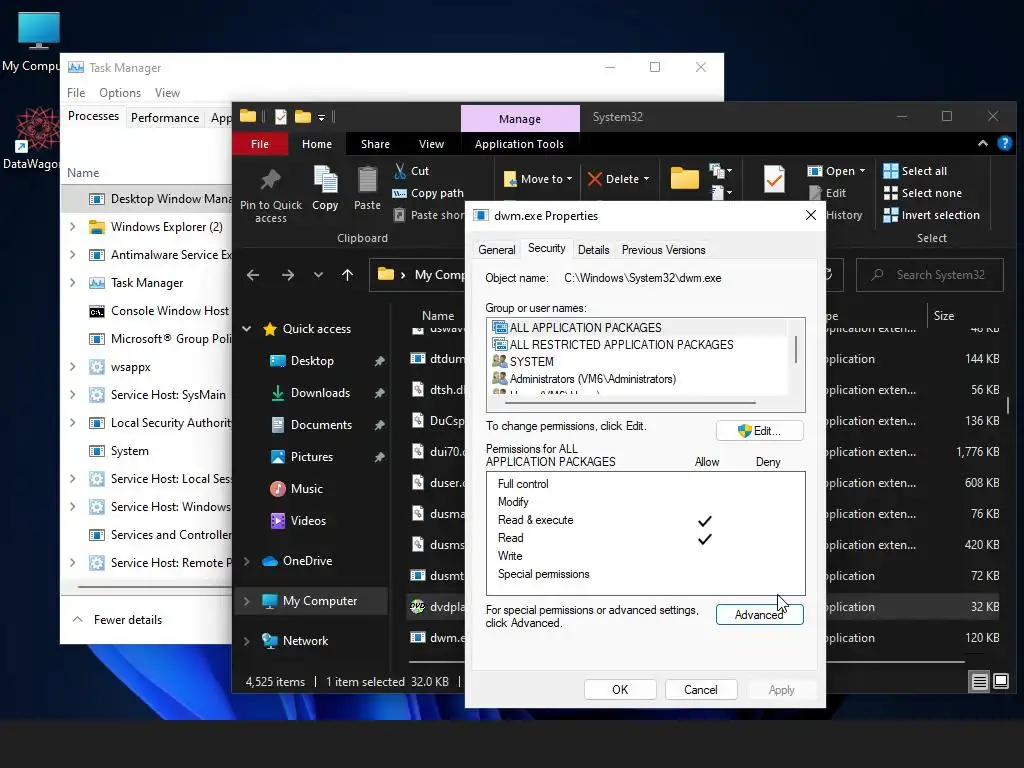Viewport: 1024px width, 768px height.
Task: Select Desktop Window Manager process row
Action: [x=148, y=199]
